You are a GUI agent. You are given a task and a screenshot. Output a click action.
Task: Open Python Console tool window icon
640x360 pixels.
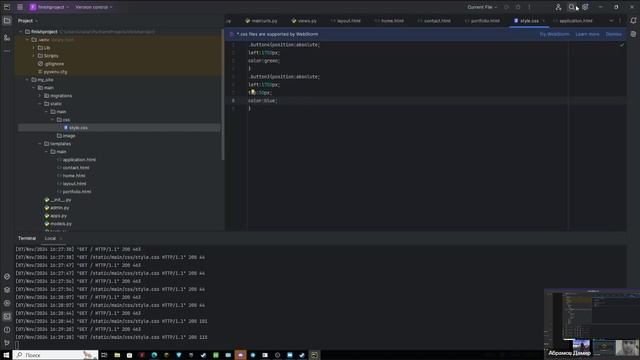(7, 276)
